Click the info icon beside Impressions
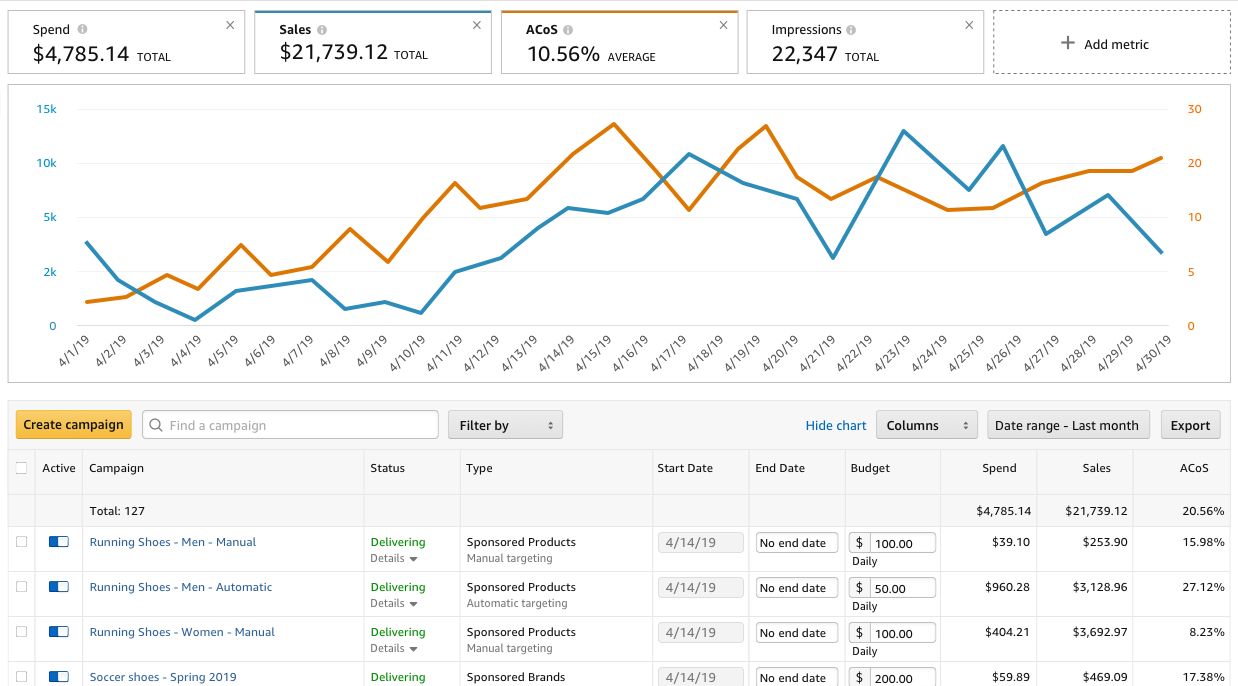 point(851,30)
